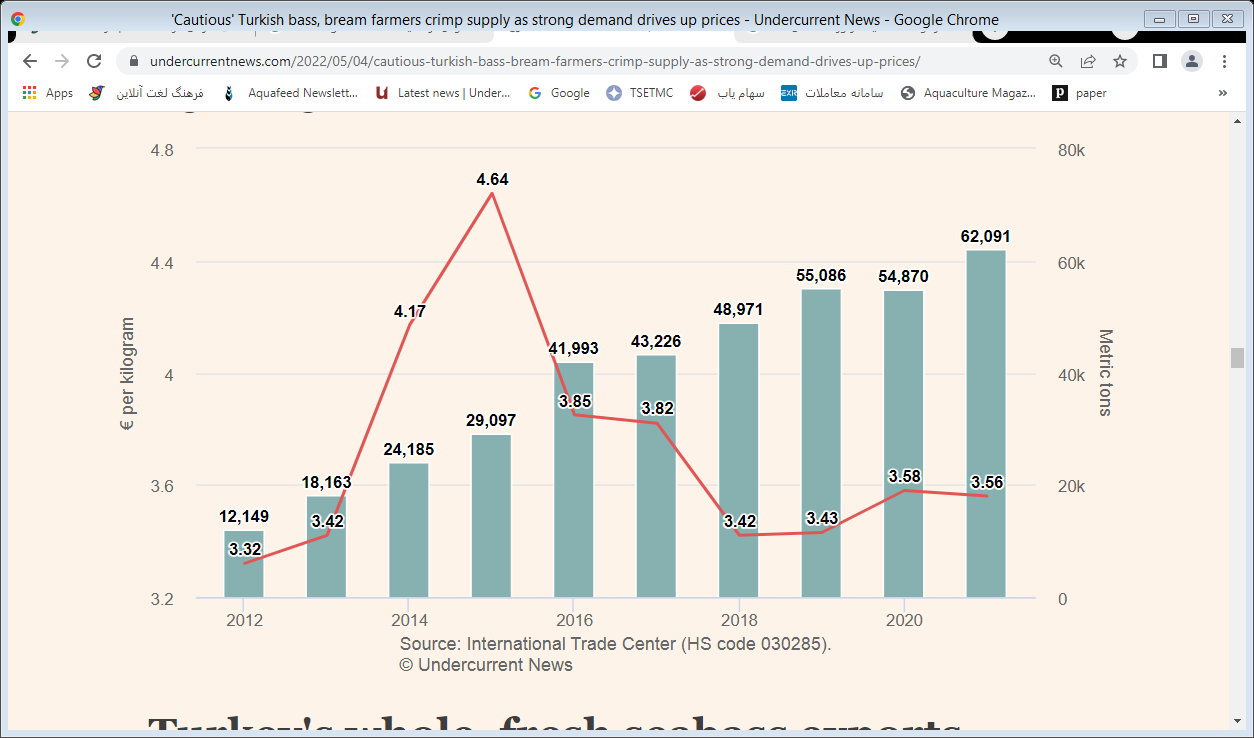Open the Google bookmark
Image resolution: width=1254 pixels, height=738 pixels.
(x=559, y=93)
